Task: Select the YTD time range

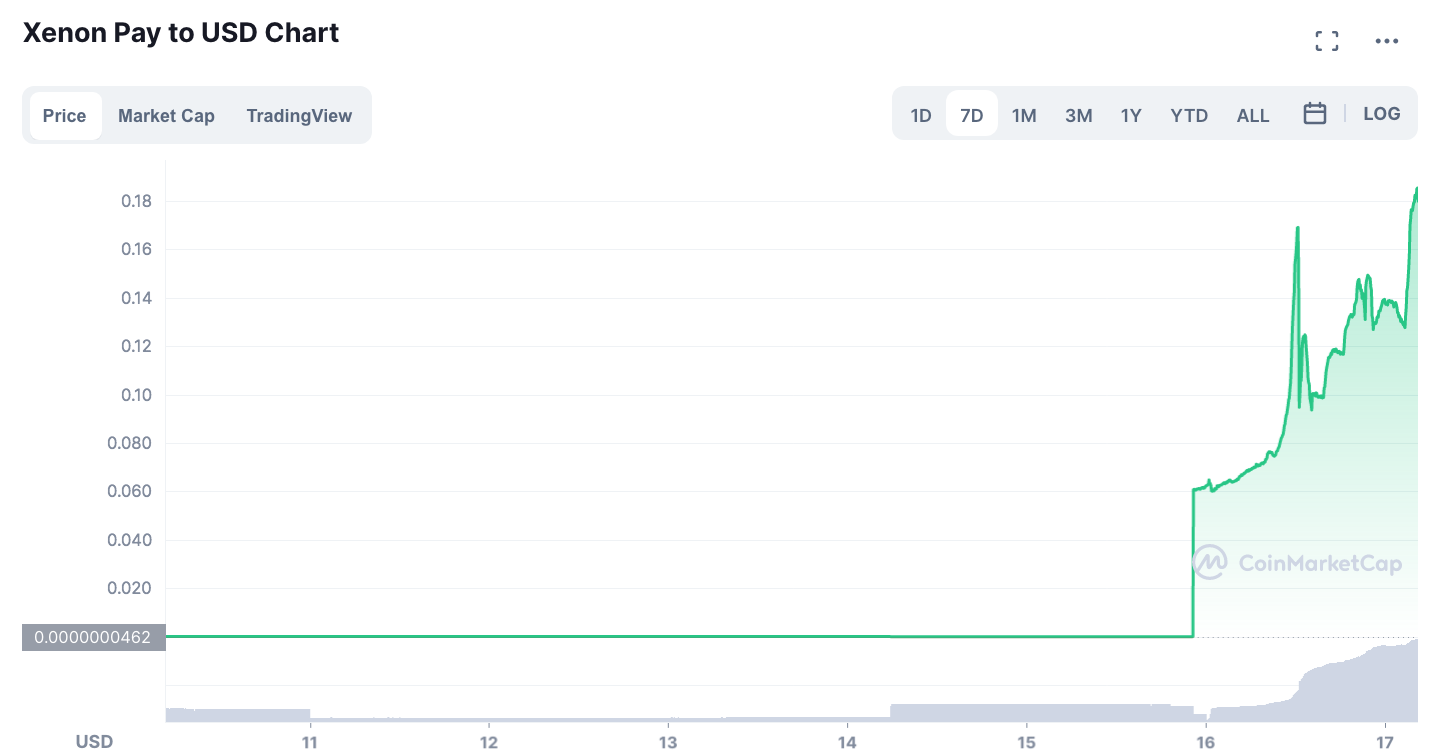Action: [1189, 115]
